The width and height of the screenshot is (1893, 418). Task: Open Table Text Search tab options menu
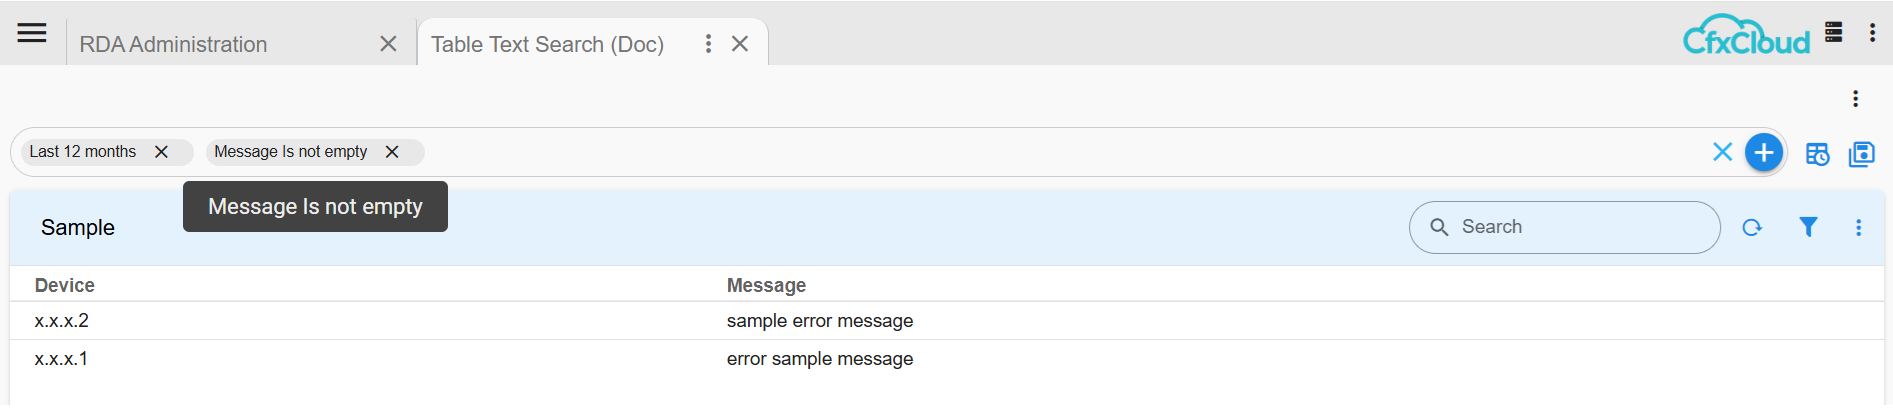point(708,44)
